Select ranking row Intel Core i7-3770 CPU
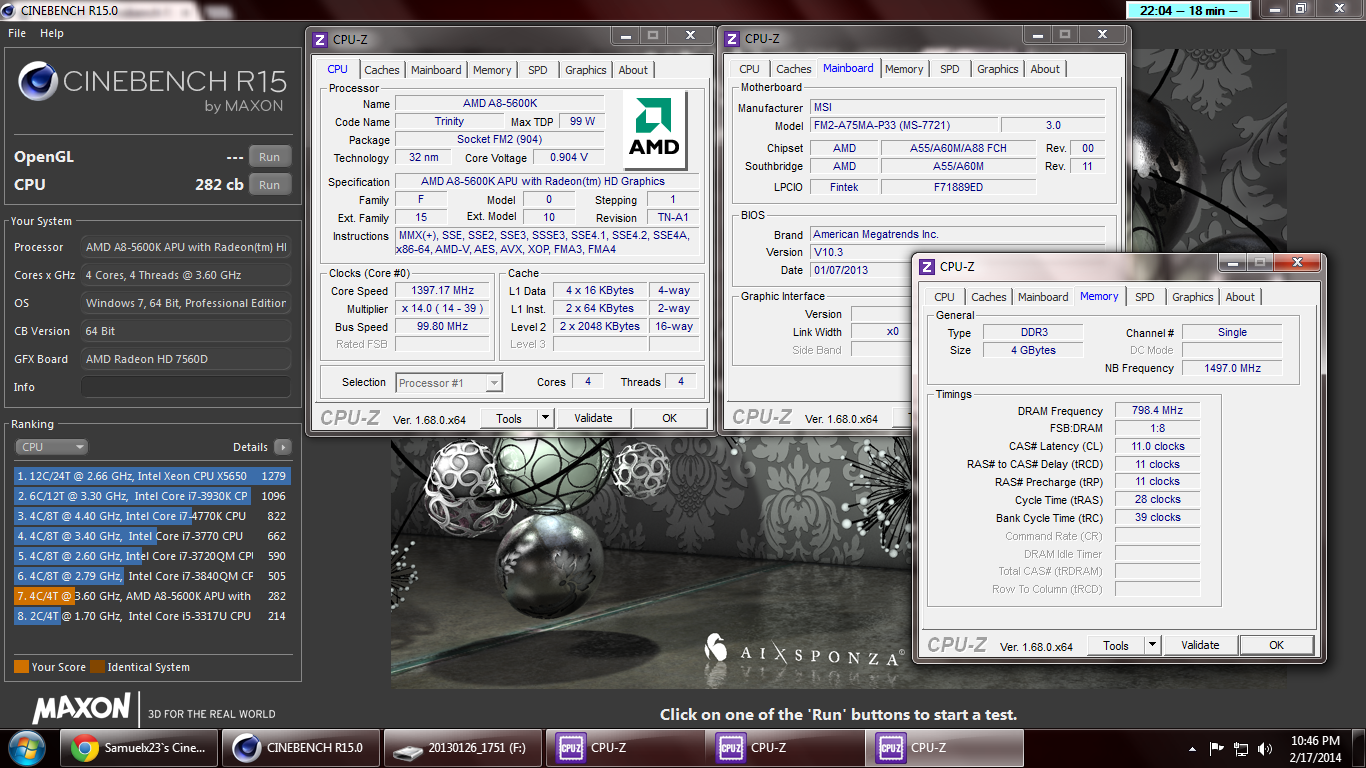Image resolution: width=1366 pixels, height=768 pixels. pos(151,536)
